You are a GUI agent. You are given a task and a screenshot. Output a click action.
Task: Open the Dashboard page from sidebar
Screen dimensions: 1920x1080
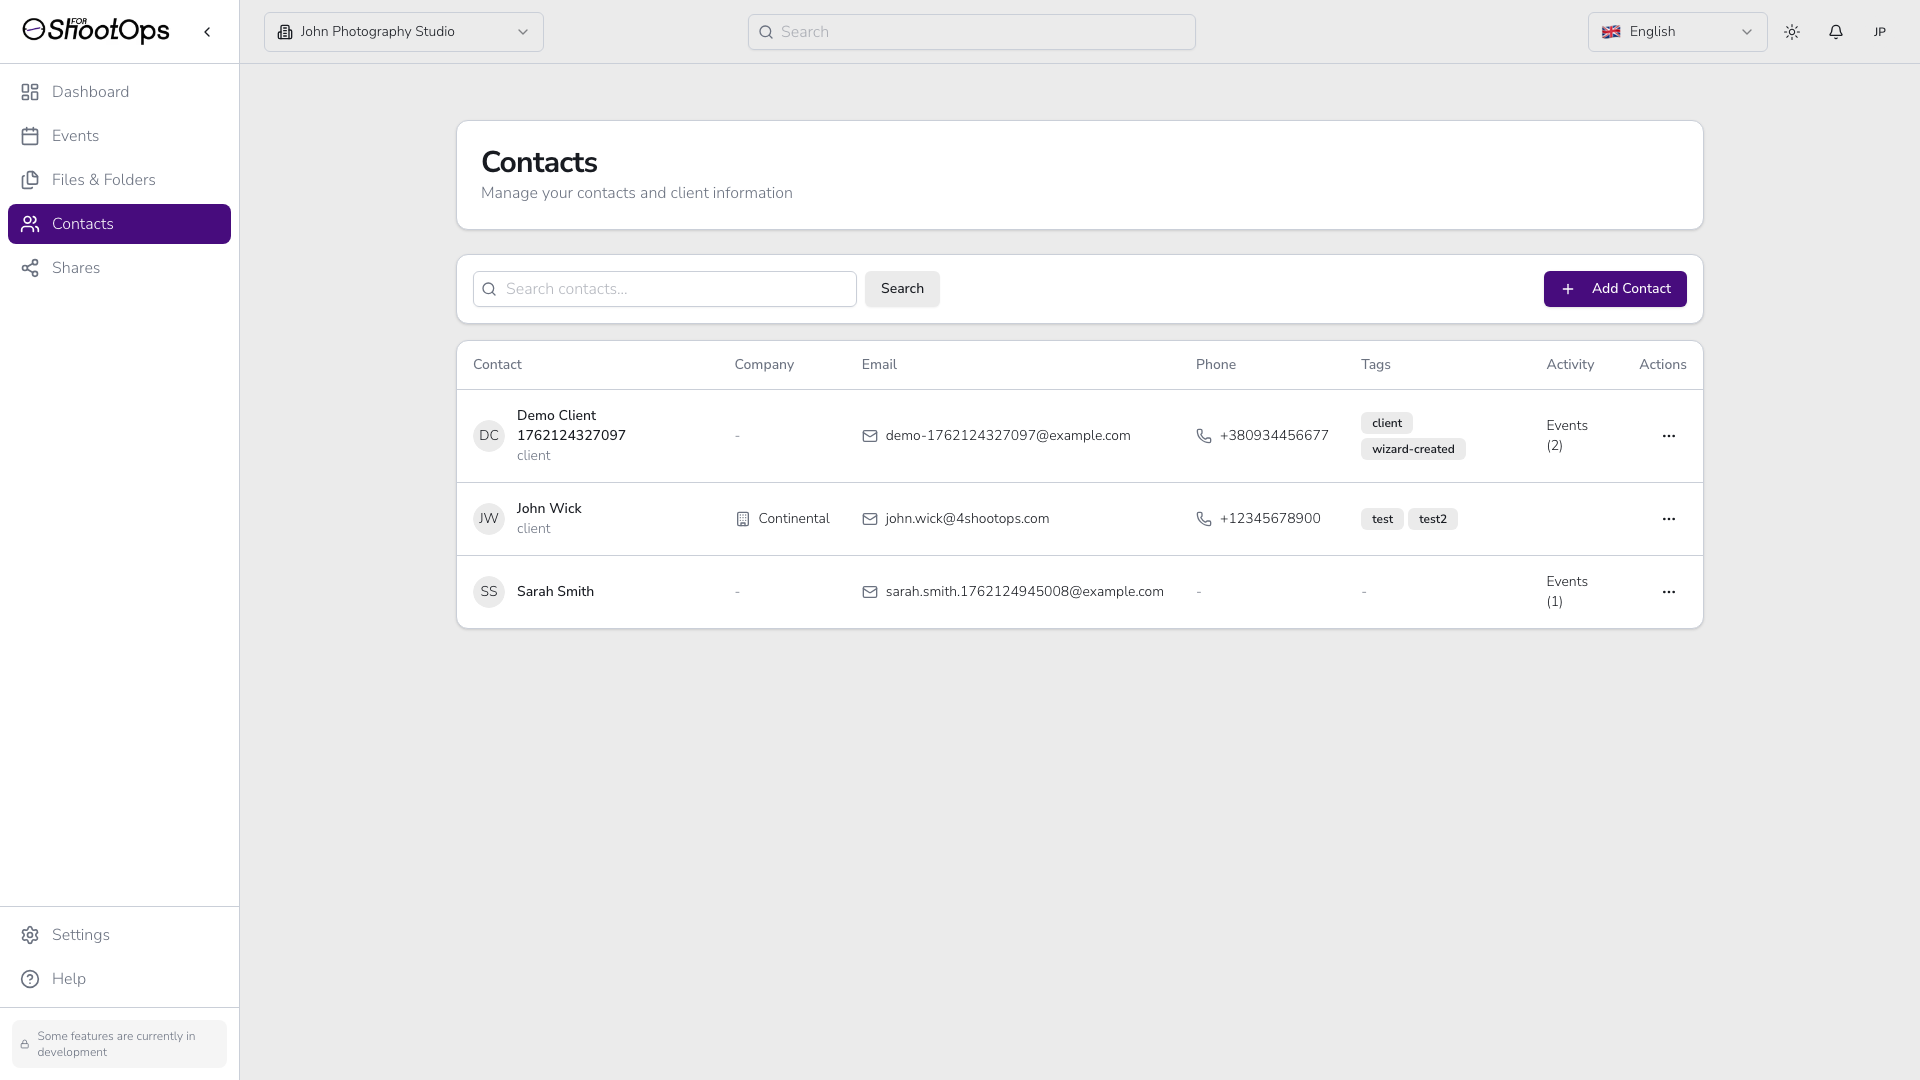[90, 92]
